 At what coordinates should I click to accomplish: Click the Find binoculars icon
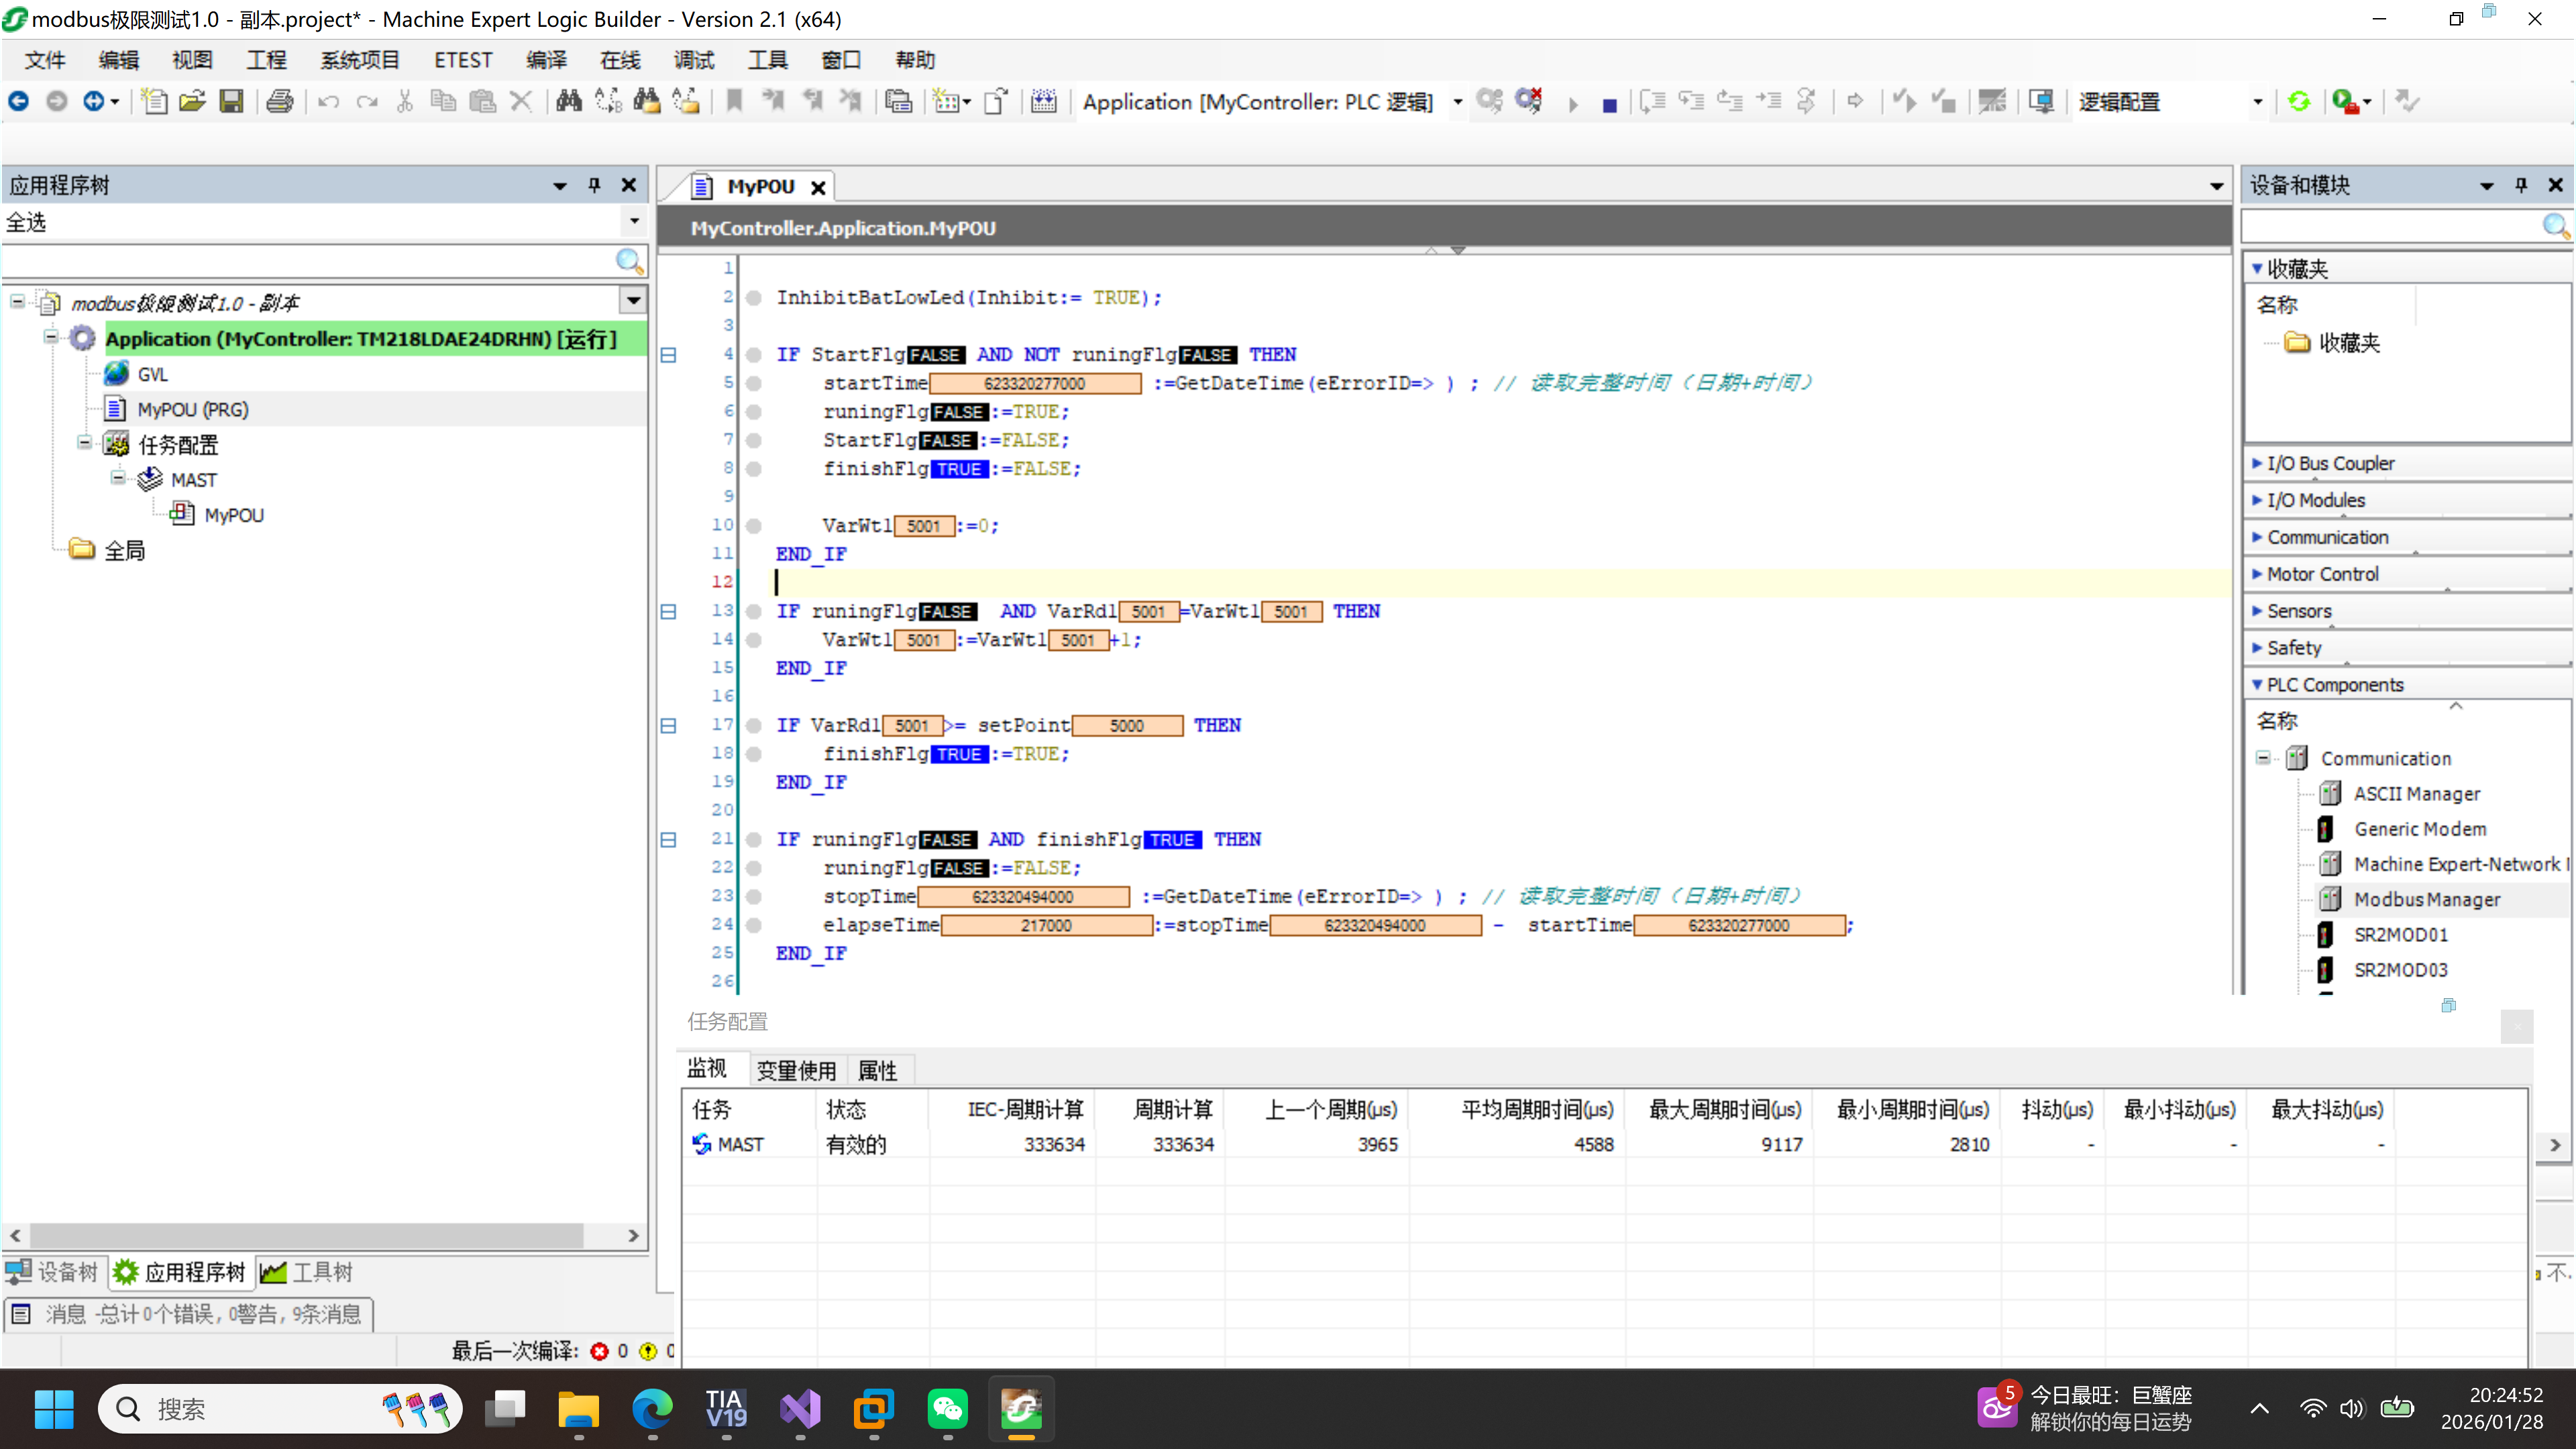(569, 102)
